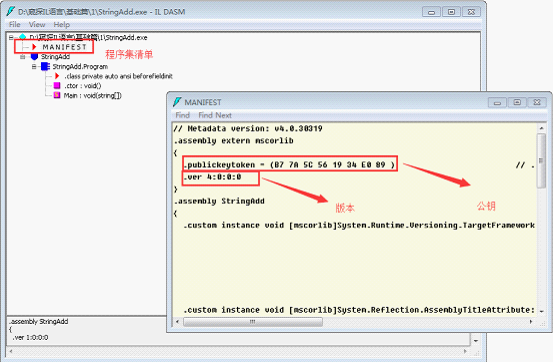Collapse the StringAdd.Program class node
The width and height of the screenshot is (553, 362).
tap(34, 67)
